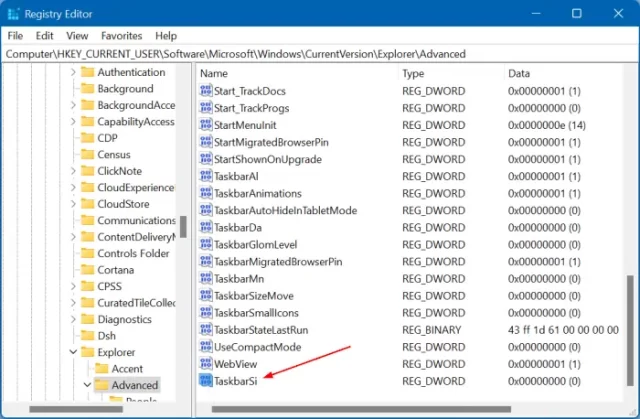The width and height of the screenshot is (640, 419).
Task: Click the Census folder icon
Action: (x=87, y=155)
